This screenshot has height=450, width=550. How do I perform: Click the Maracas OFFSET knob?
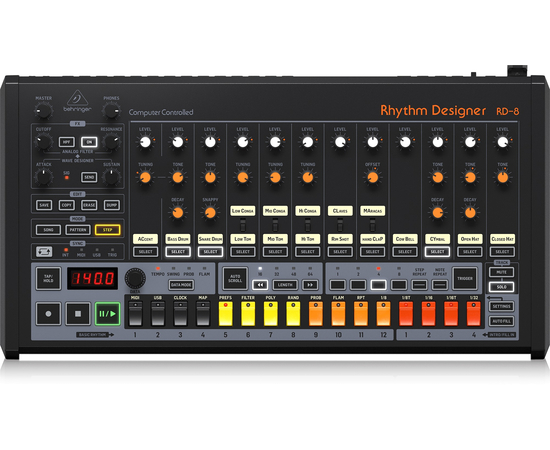(x=373, y=177)
